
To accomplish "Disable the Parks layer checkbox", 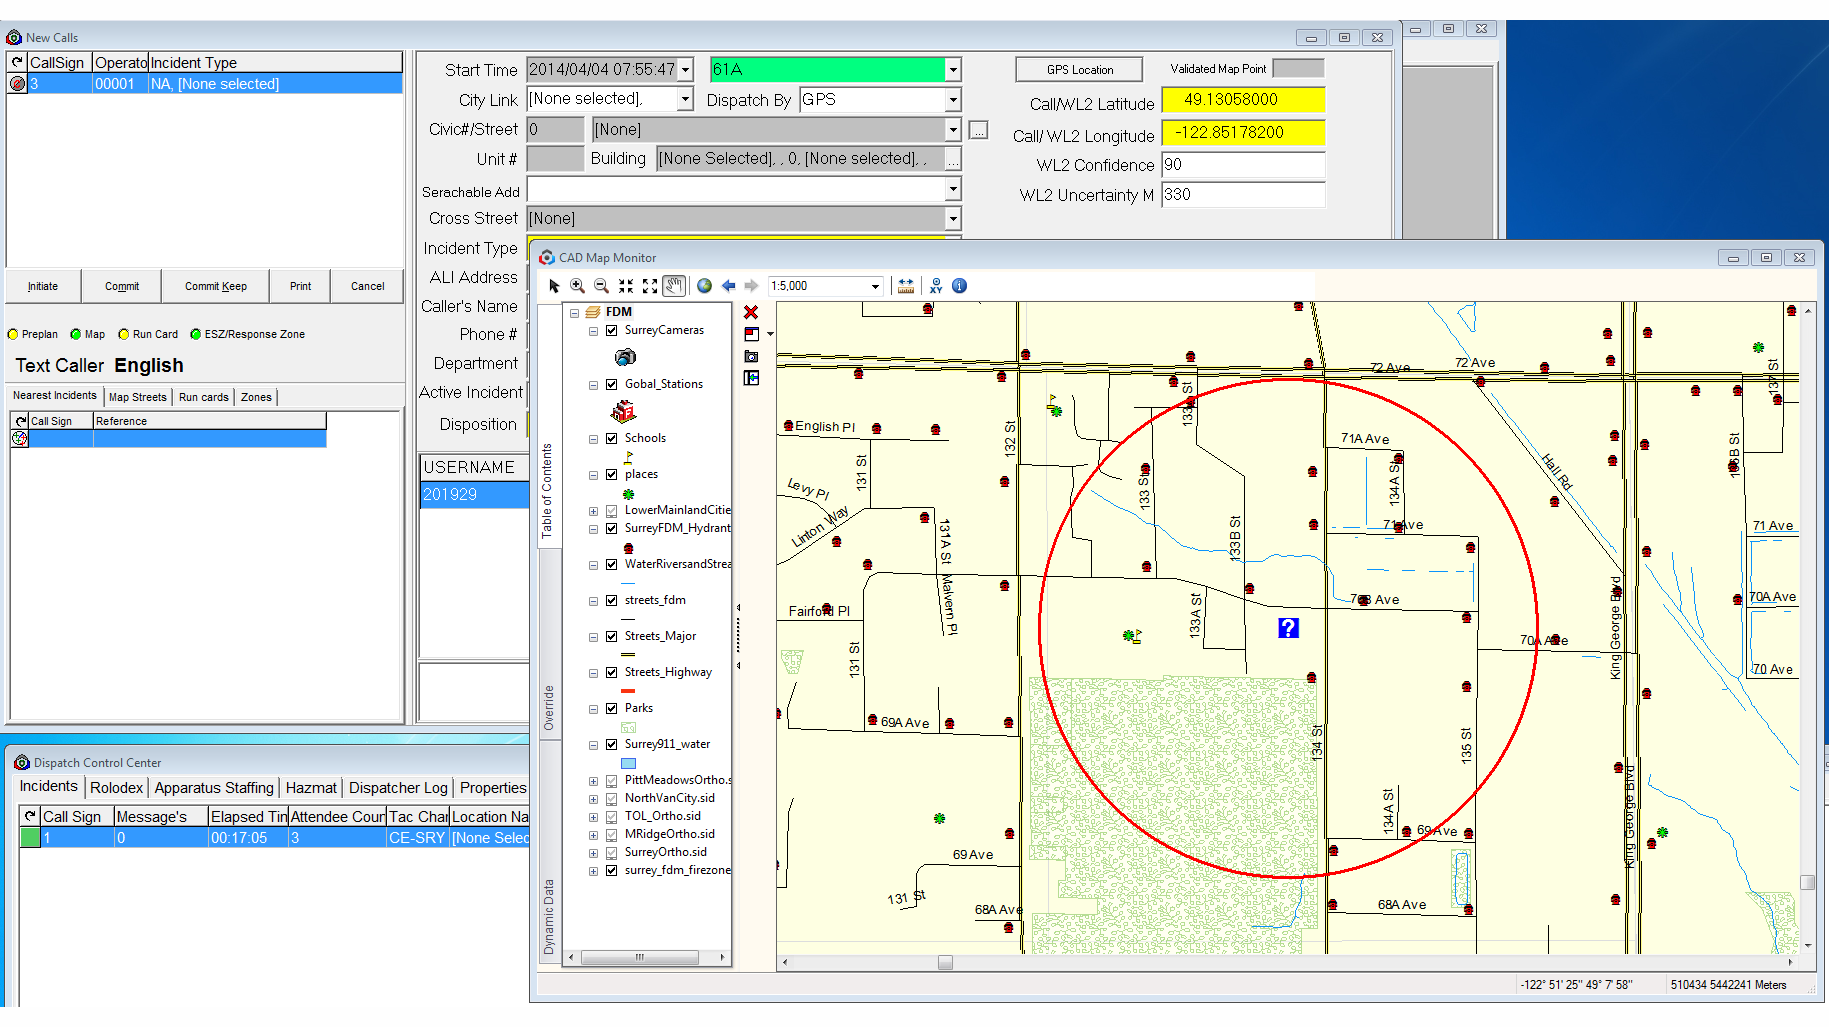I will pos(611,707).
